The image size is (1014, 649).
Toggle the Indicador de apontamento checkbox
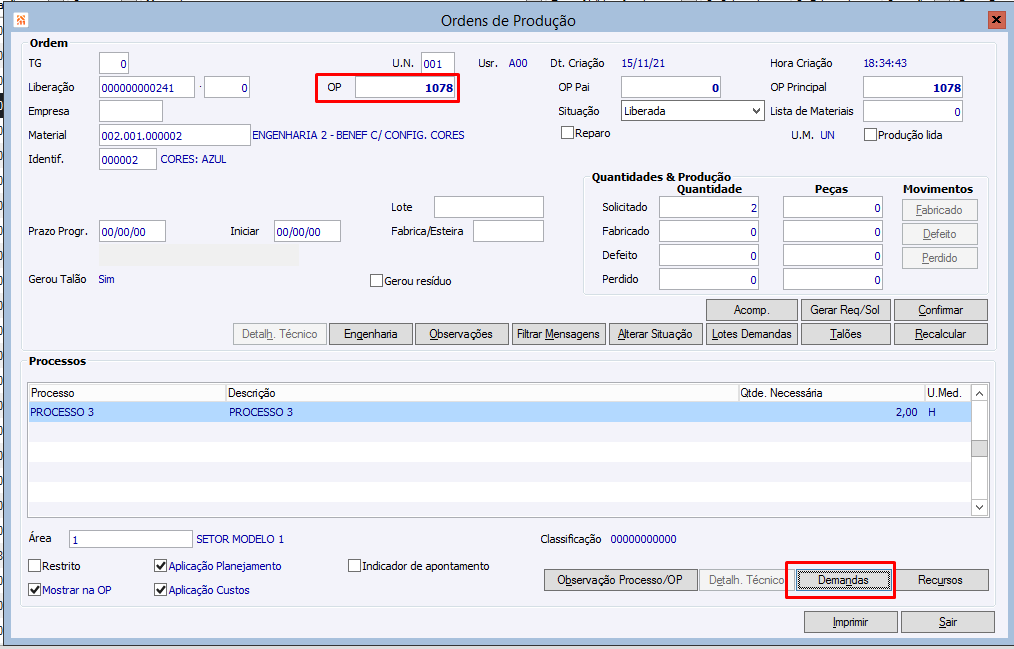[354, 566]
